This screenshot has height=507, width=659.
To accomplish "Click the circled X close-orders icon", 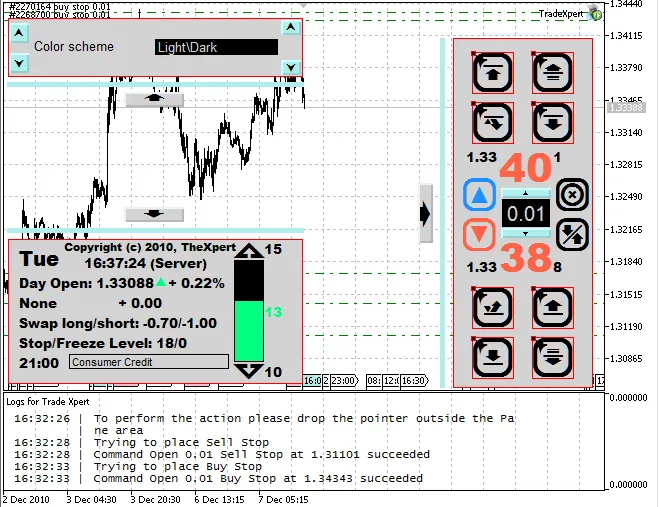I will [572, 194].
